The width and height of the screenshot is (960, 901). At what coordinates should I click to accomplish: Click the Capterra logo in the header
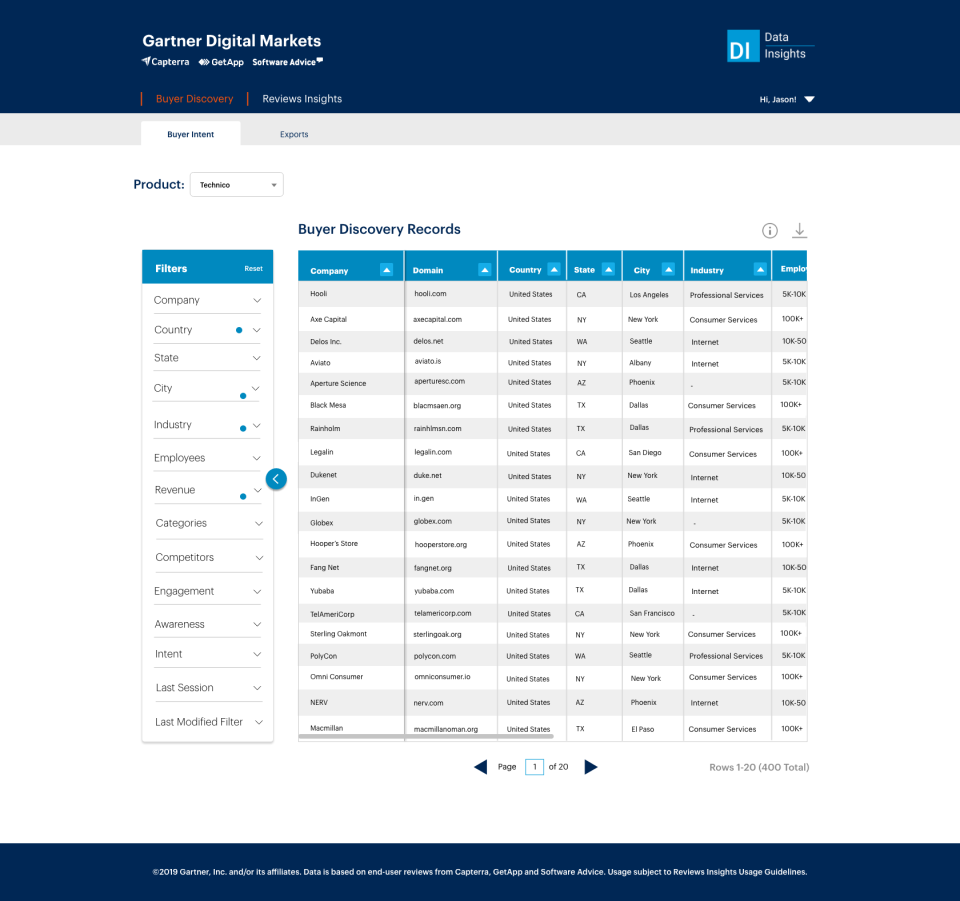pos(165,61)
